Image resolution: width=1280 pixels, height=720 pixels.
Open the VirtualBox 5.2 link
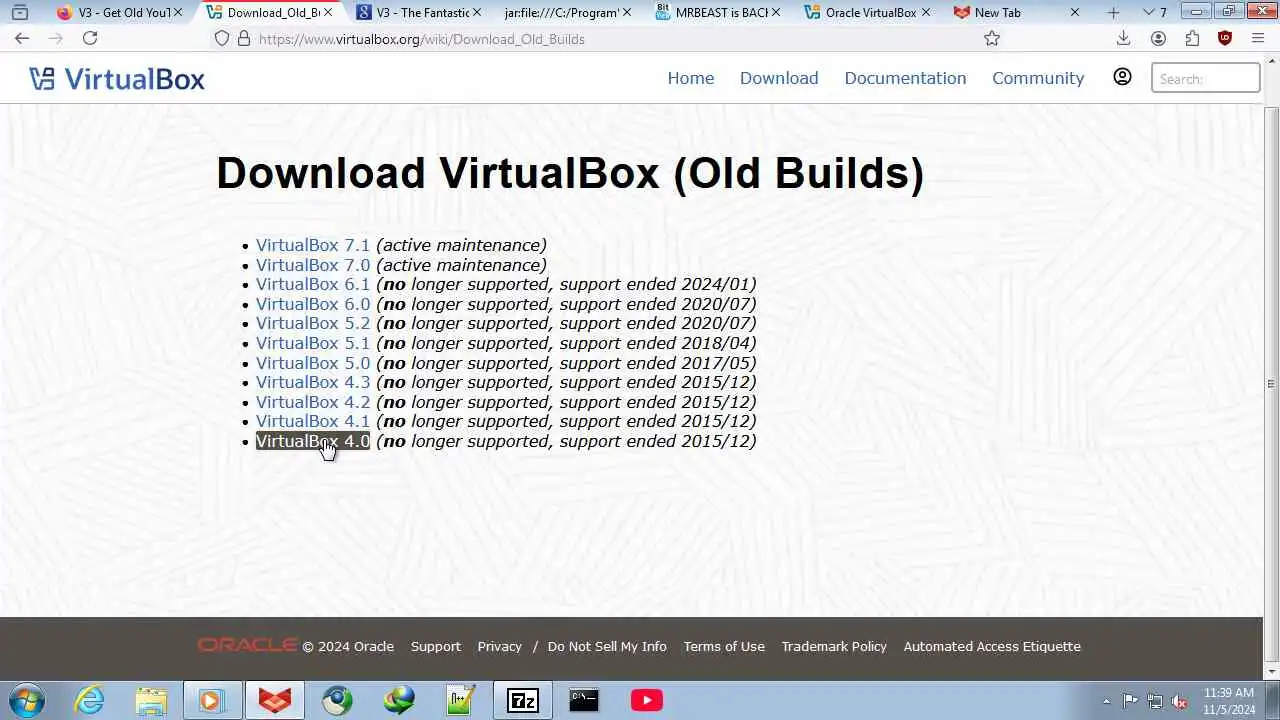click(313, 323)
